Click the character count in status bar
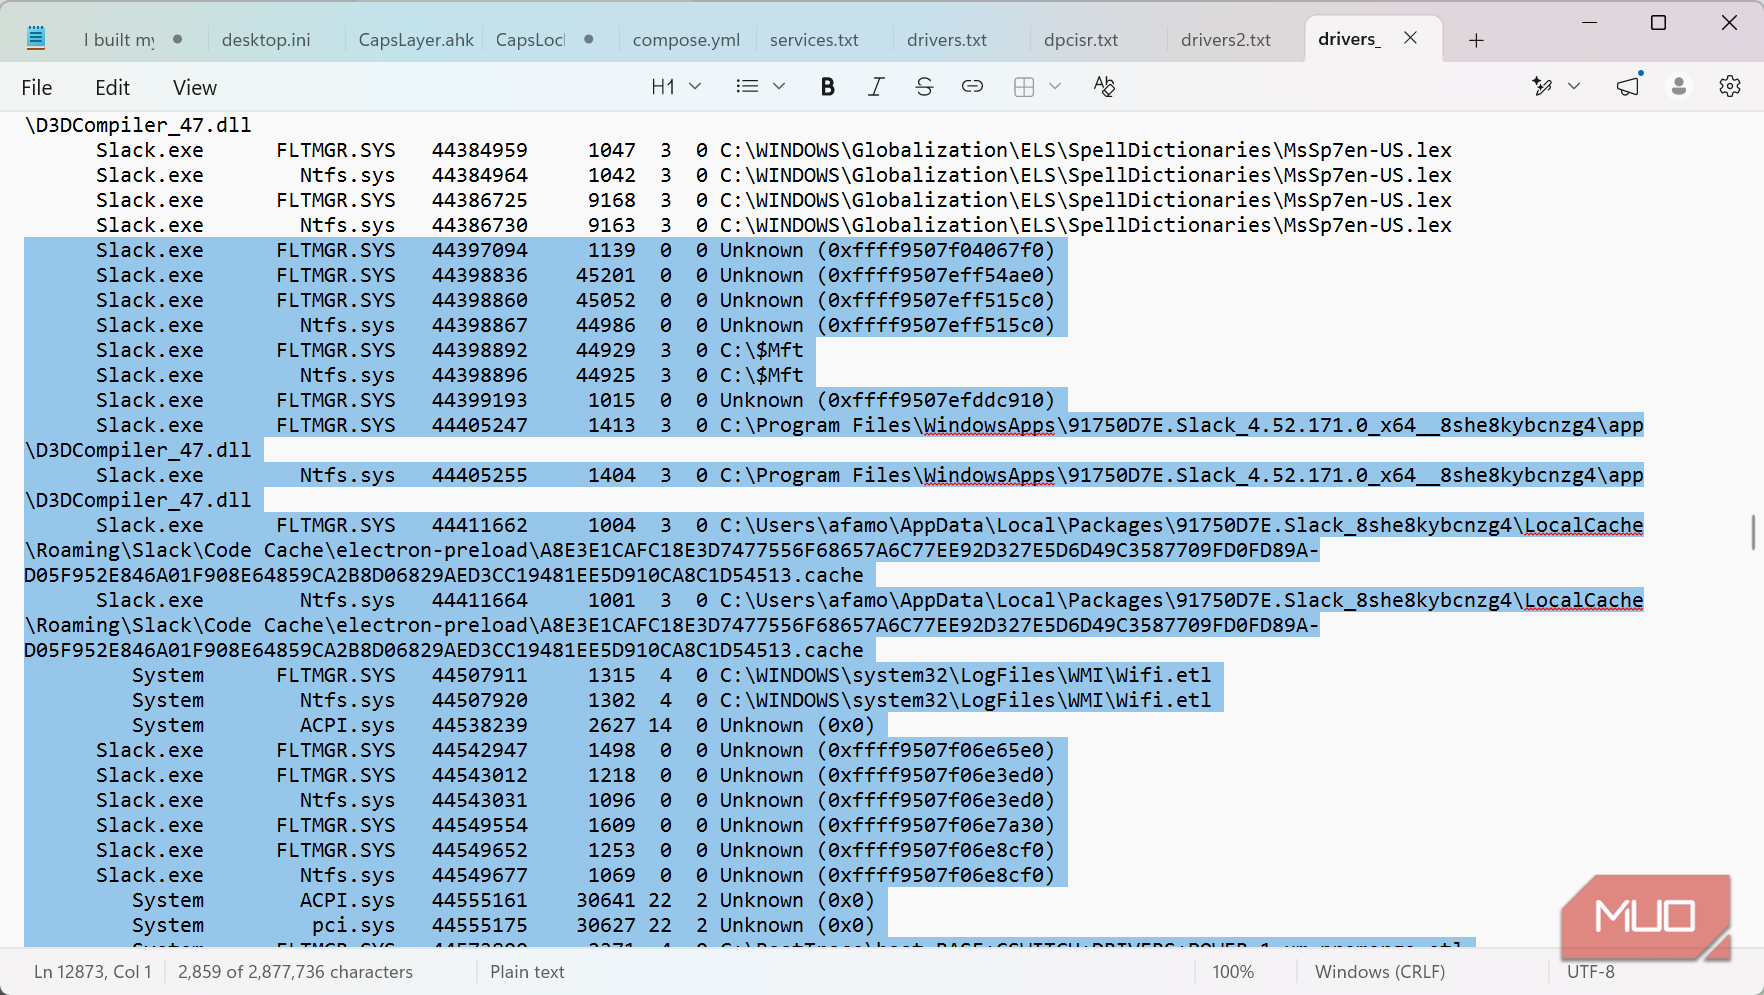 click(295, 972)
